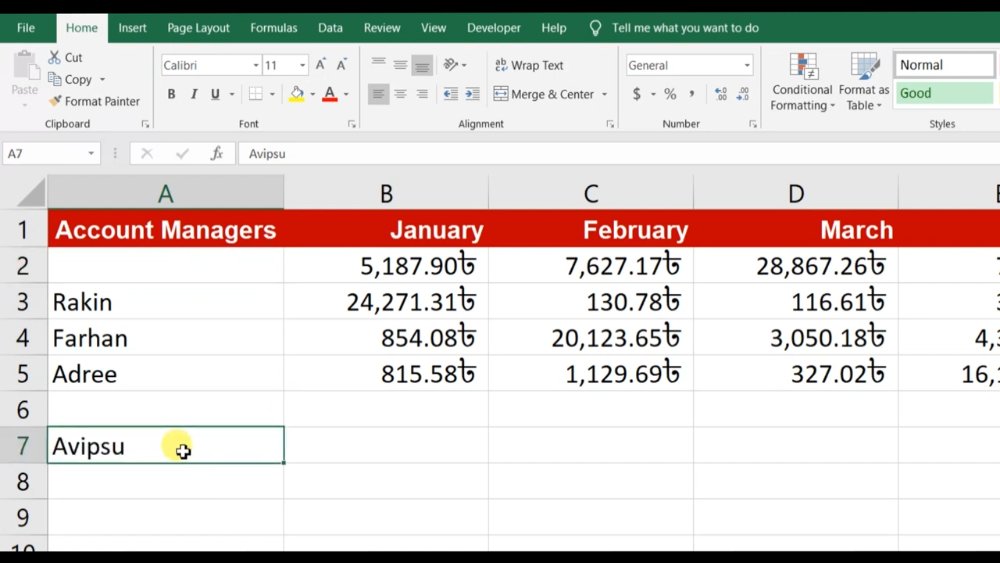Image resolution: width=1000 pixels, height=563 pixels.
Task: Click Decrease Indent icon
Action: click(451, 94)
